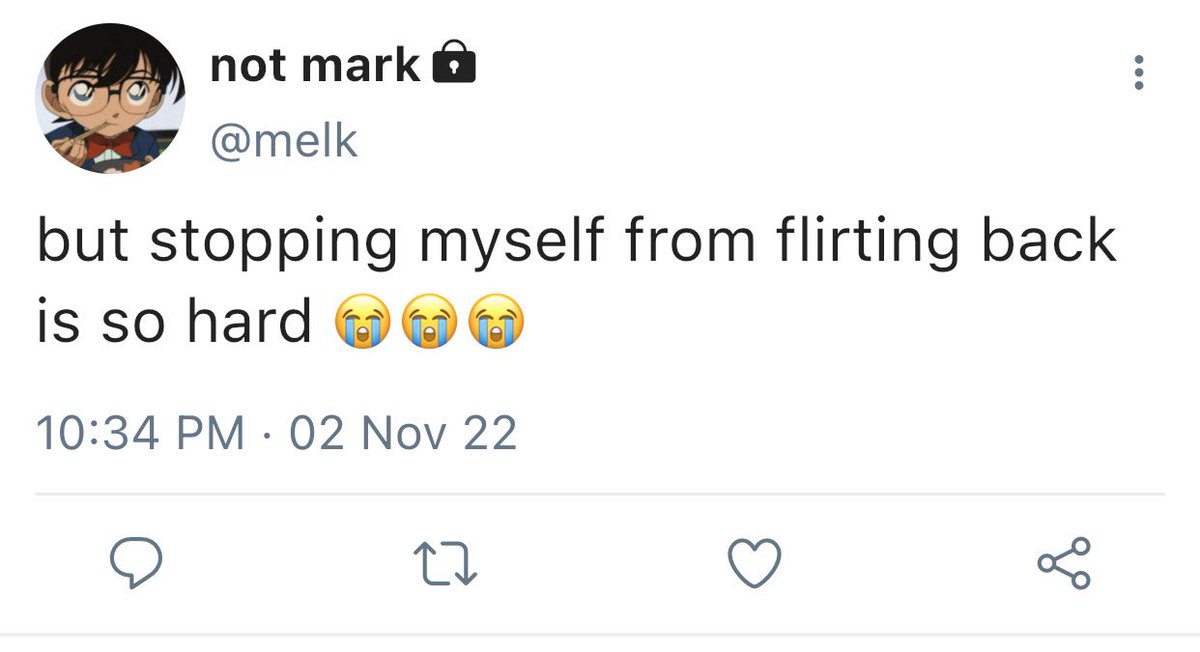Open the three-dot more options menu
Viewport: 1200px width, 652px height.
coord(1137,74)
